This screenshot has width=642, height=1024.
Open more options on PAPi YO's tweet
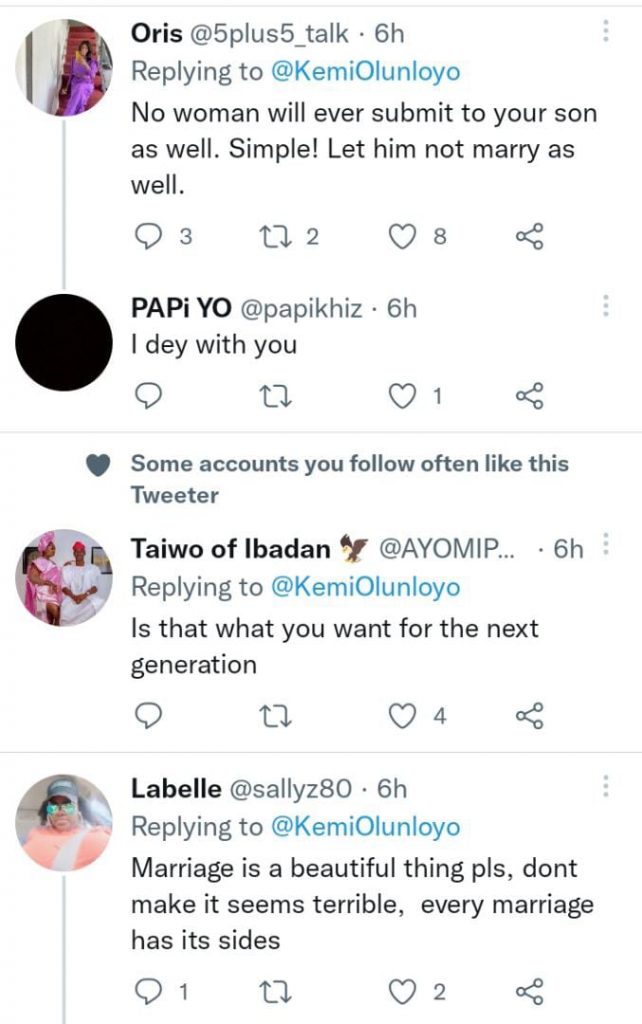pyautogui.click(x=606, y=307)
